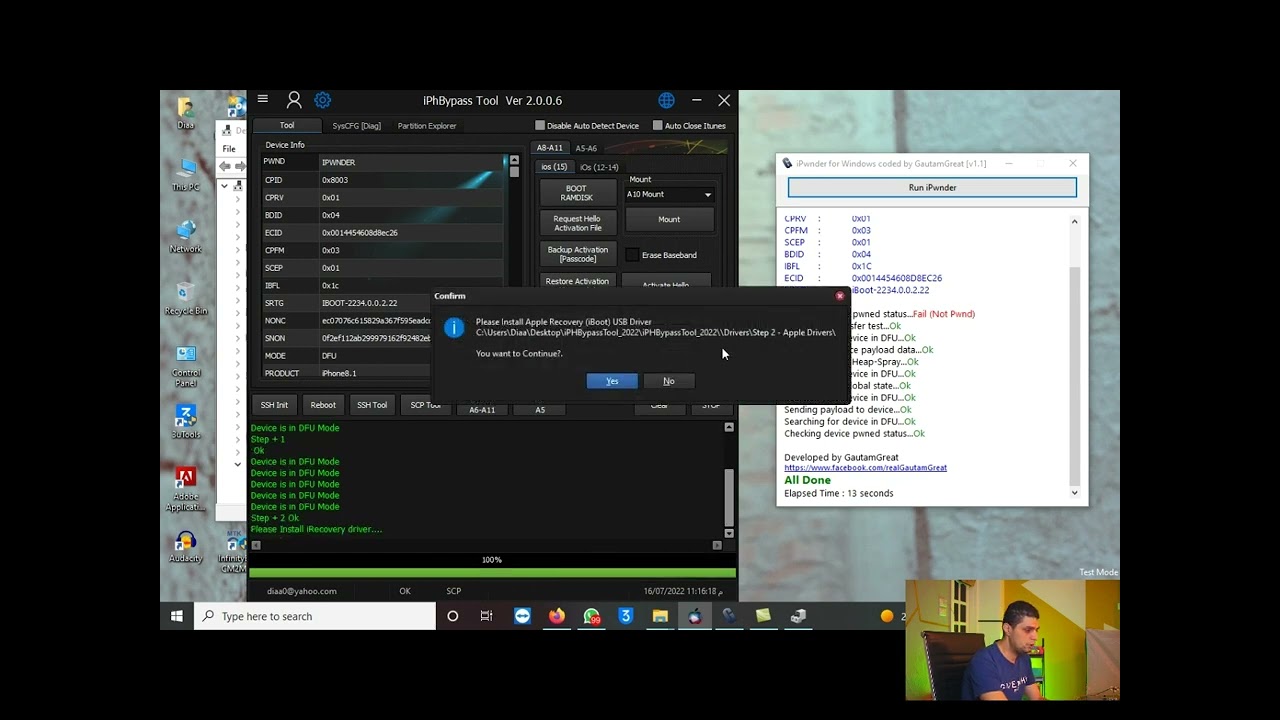Select A5-A6 tab
The image size is (1280, 720).
(586, 148)
